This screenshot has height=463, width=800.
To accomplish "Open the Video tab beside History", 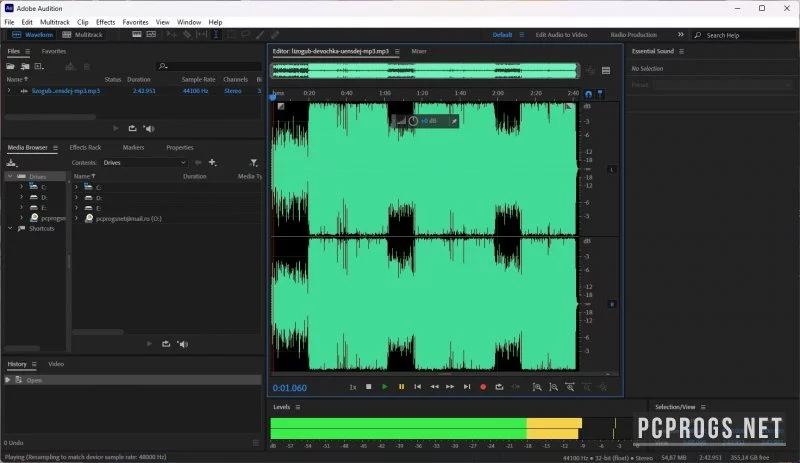I will point(56,364).
